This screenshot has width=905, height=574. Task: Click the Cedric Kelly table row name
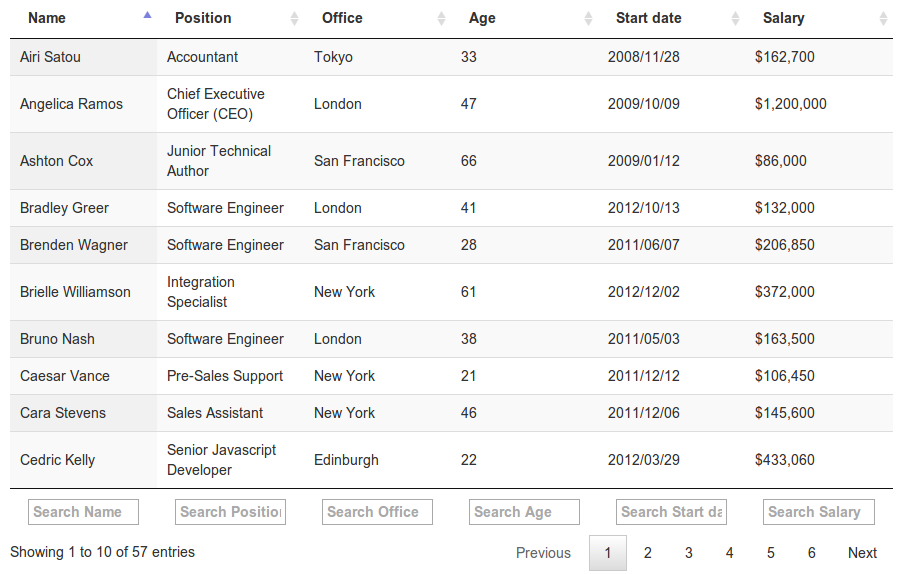pos(58,460)
